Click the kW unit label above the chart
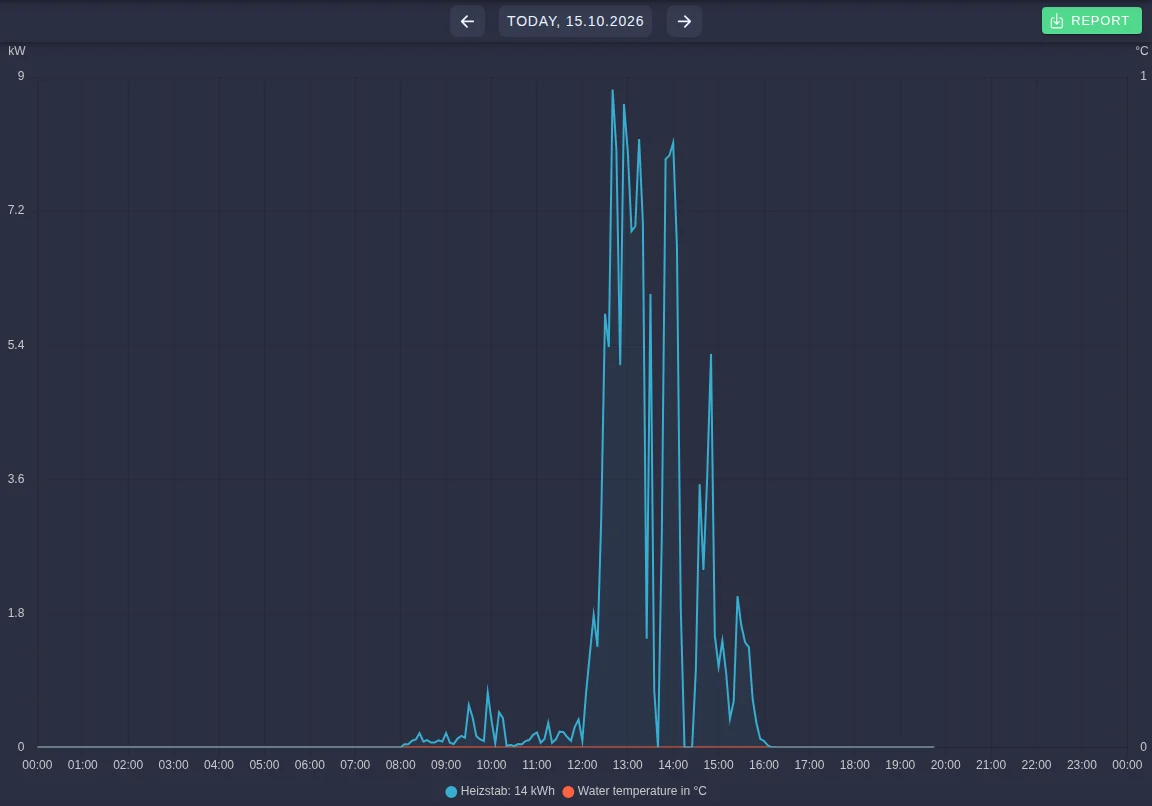Image resolution: width=1152 pixels, height=806 pixels. tap(17, 51)
